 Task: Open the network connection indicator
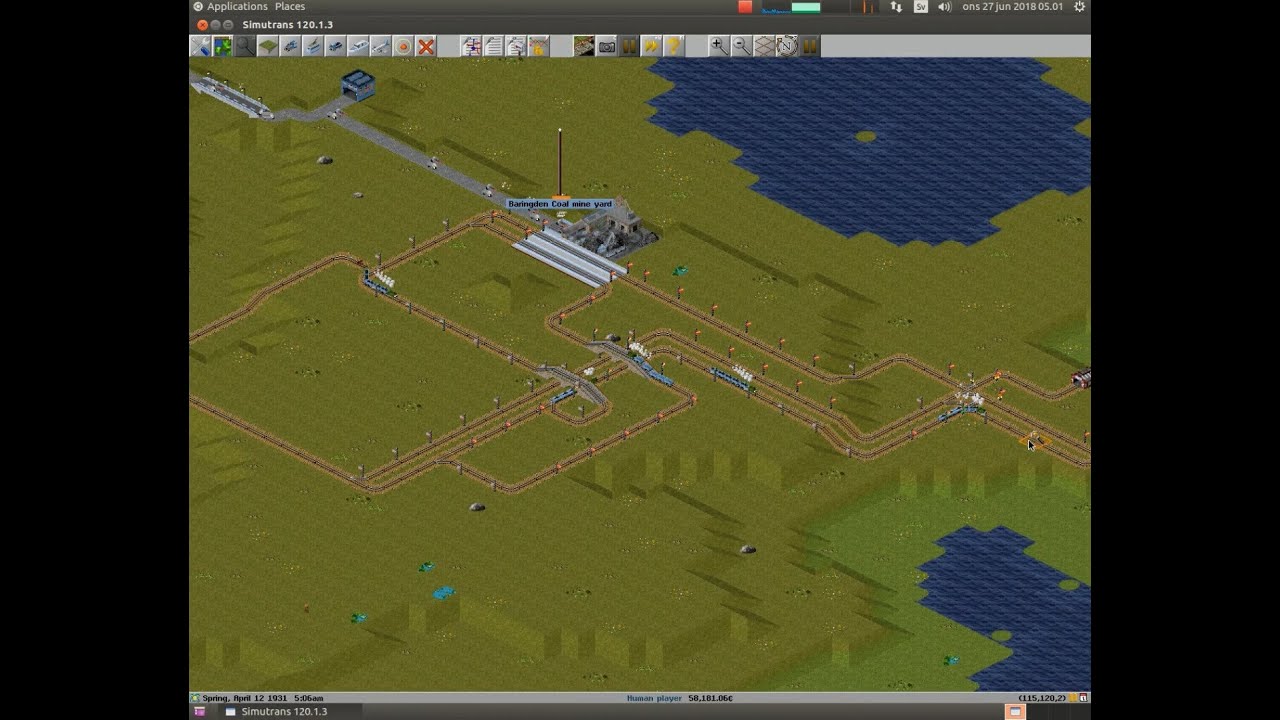[x=896, y=7]
